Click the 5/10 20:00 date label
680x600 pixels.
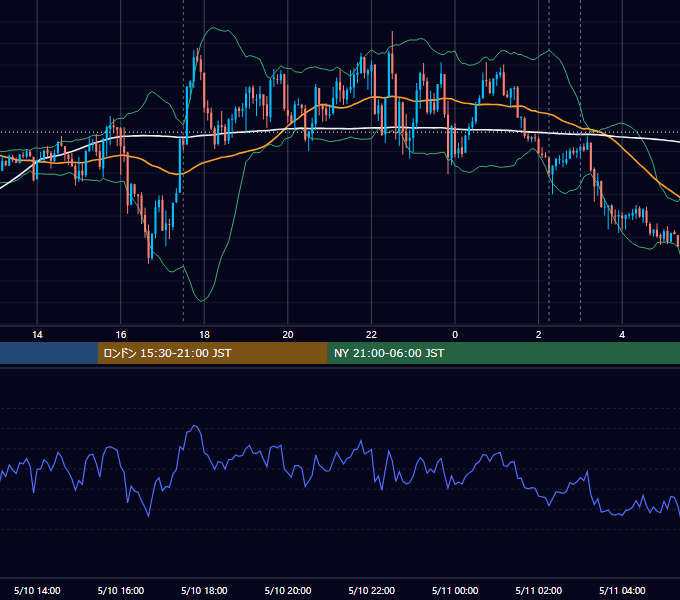[288, 590]
